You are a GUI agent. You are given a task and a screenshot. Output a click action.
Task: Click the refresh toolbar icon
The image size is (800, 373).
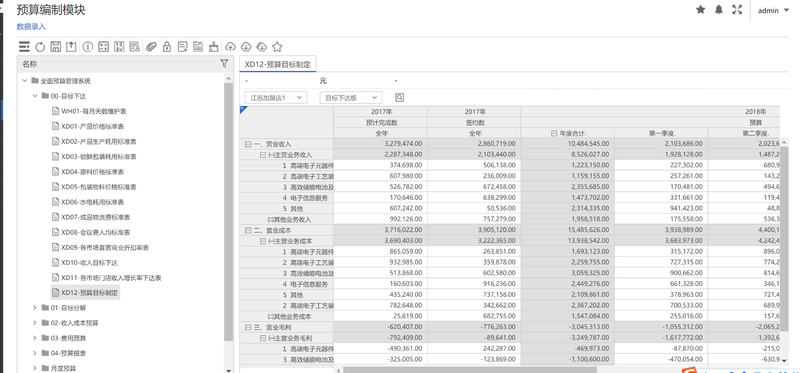tap(40, 47)
